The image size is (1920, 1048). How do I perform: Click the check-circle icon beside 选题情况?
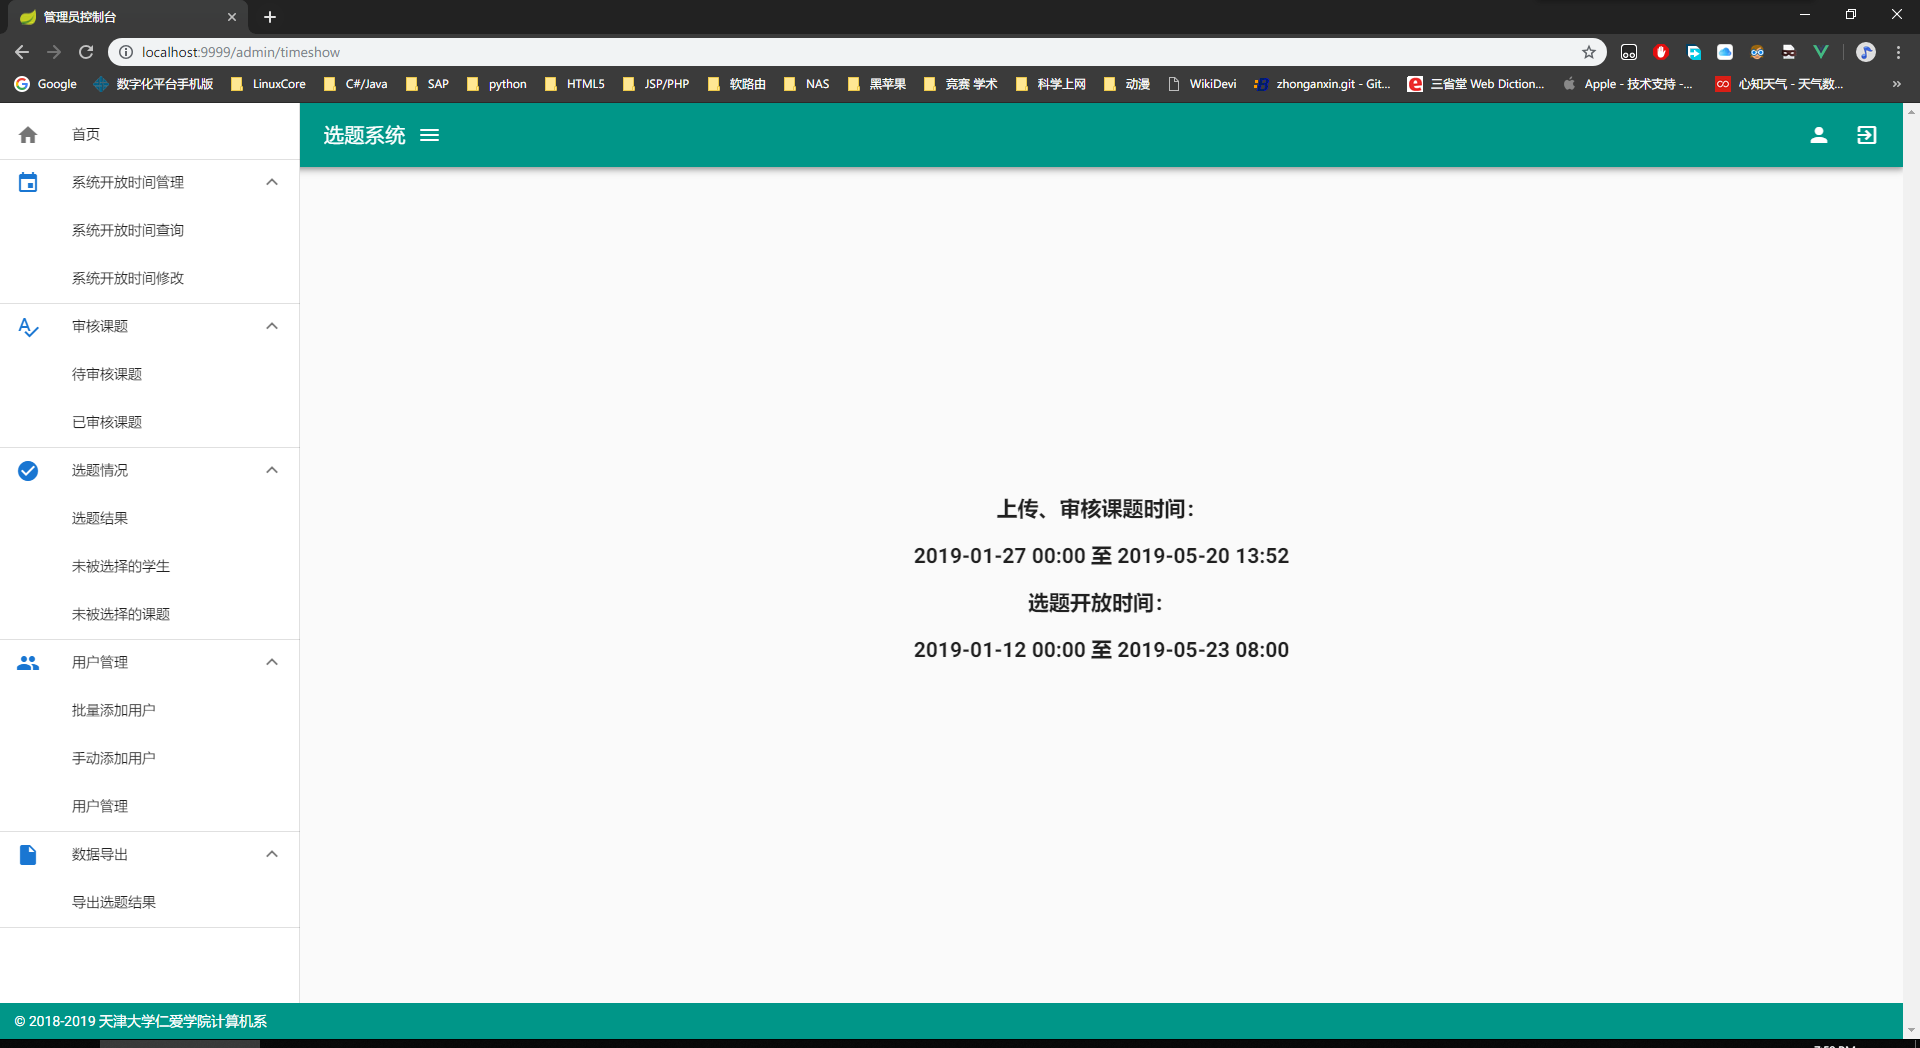coord(28,470)
